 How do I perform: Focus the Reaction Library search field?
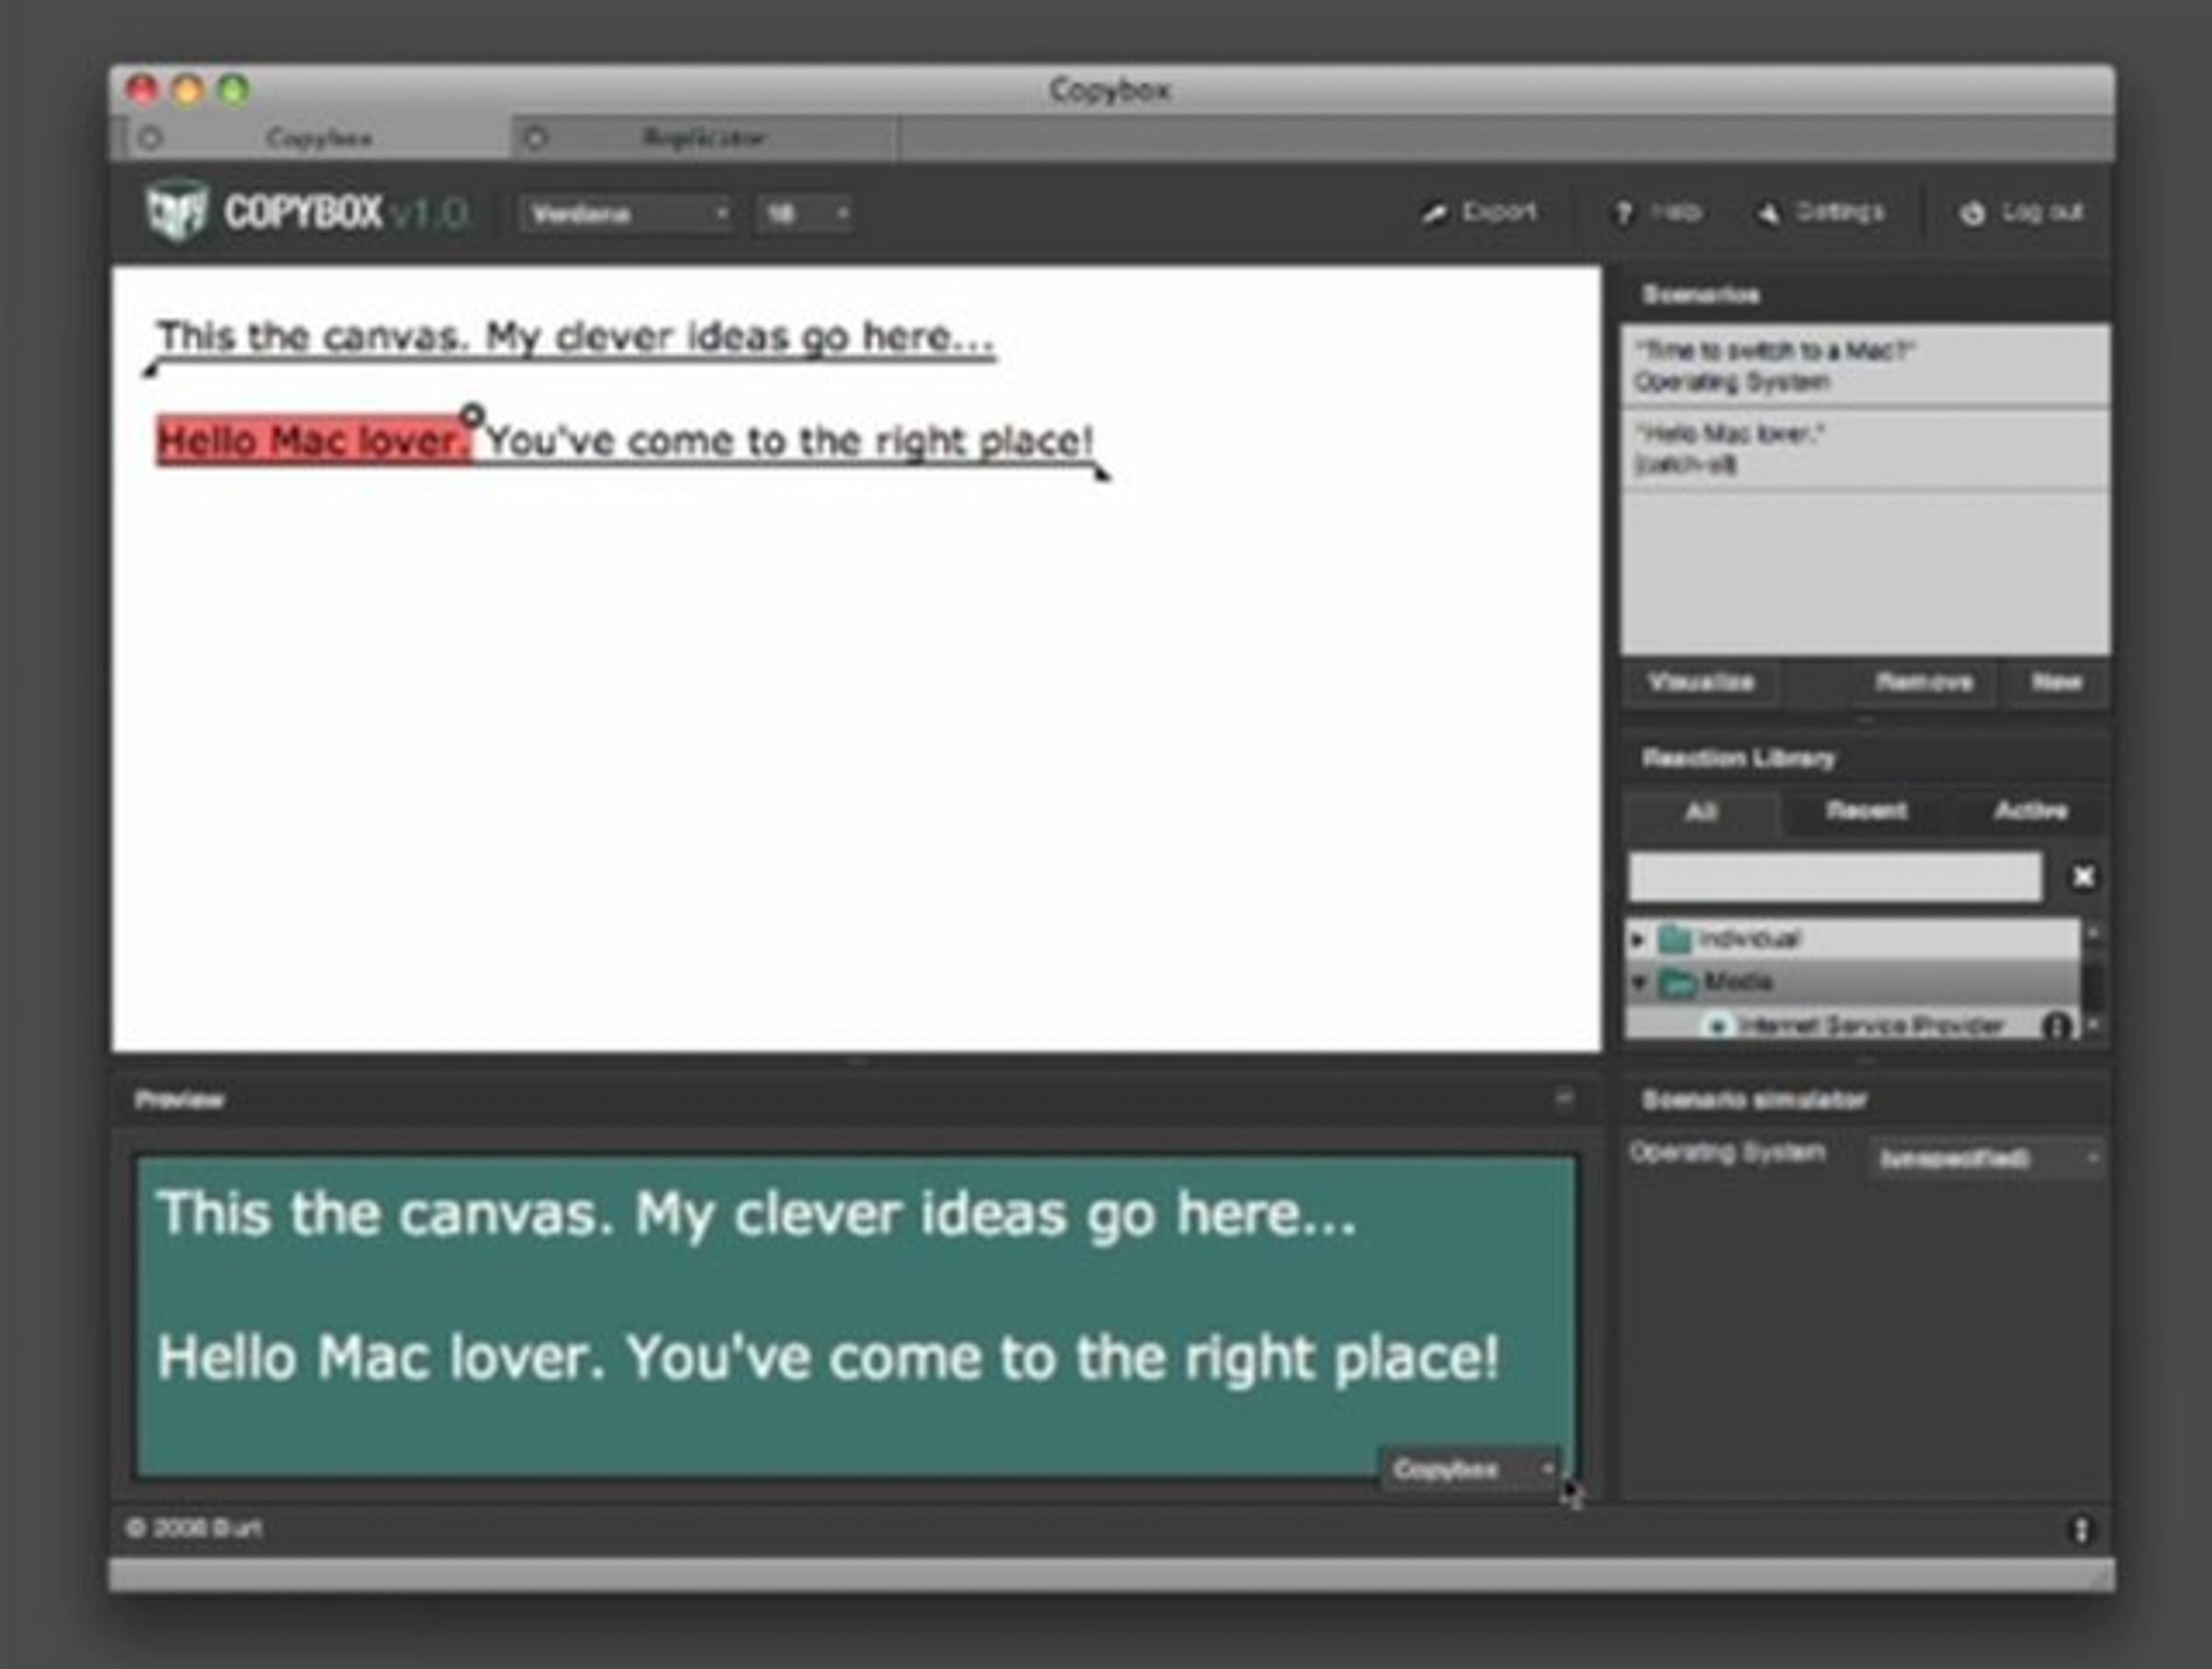point(1835,877)
